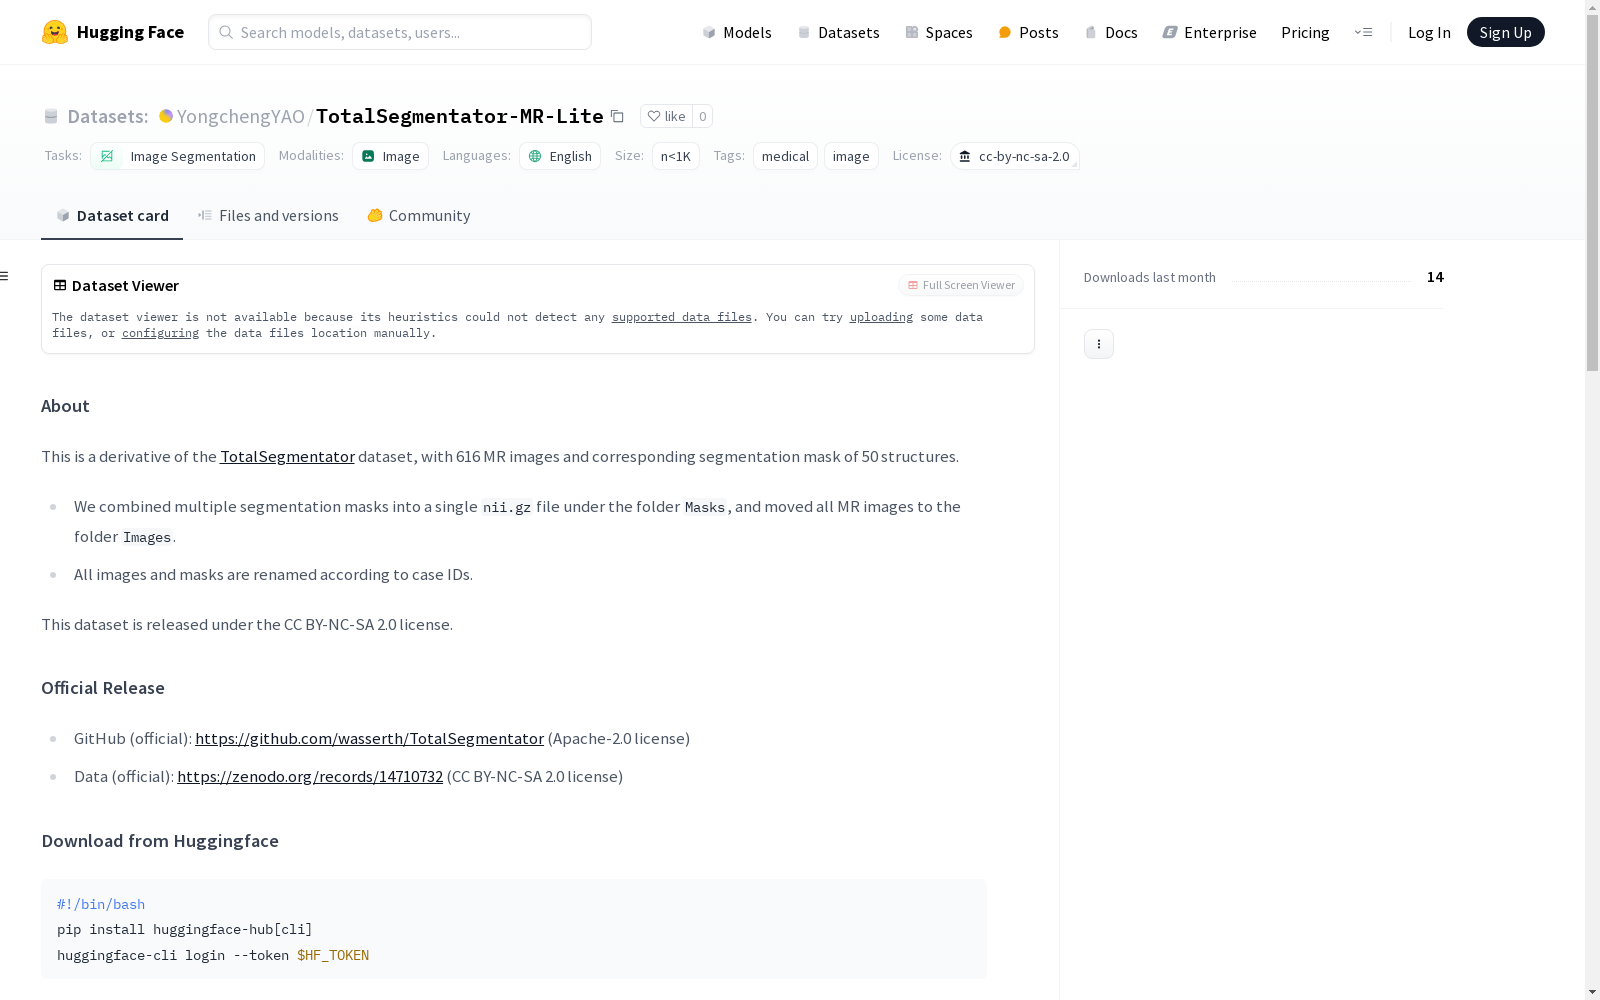Go to Spaces in the top navigation
The width and height of the screenshot is (1600, 1000).
[x=938, y=32]
